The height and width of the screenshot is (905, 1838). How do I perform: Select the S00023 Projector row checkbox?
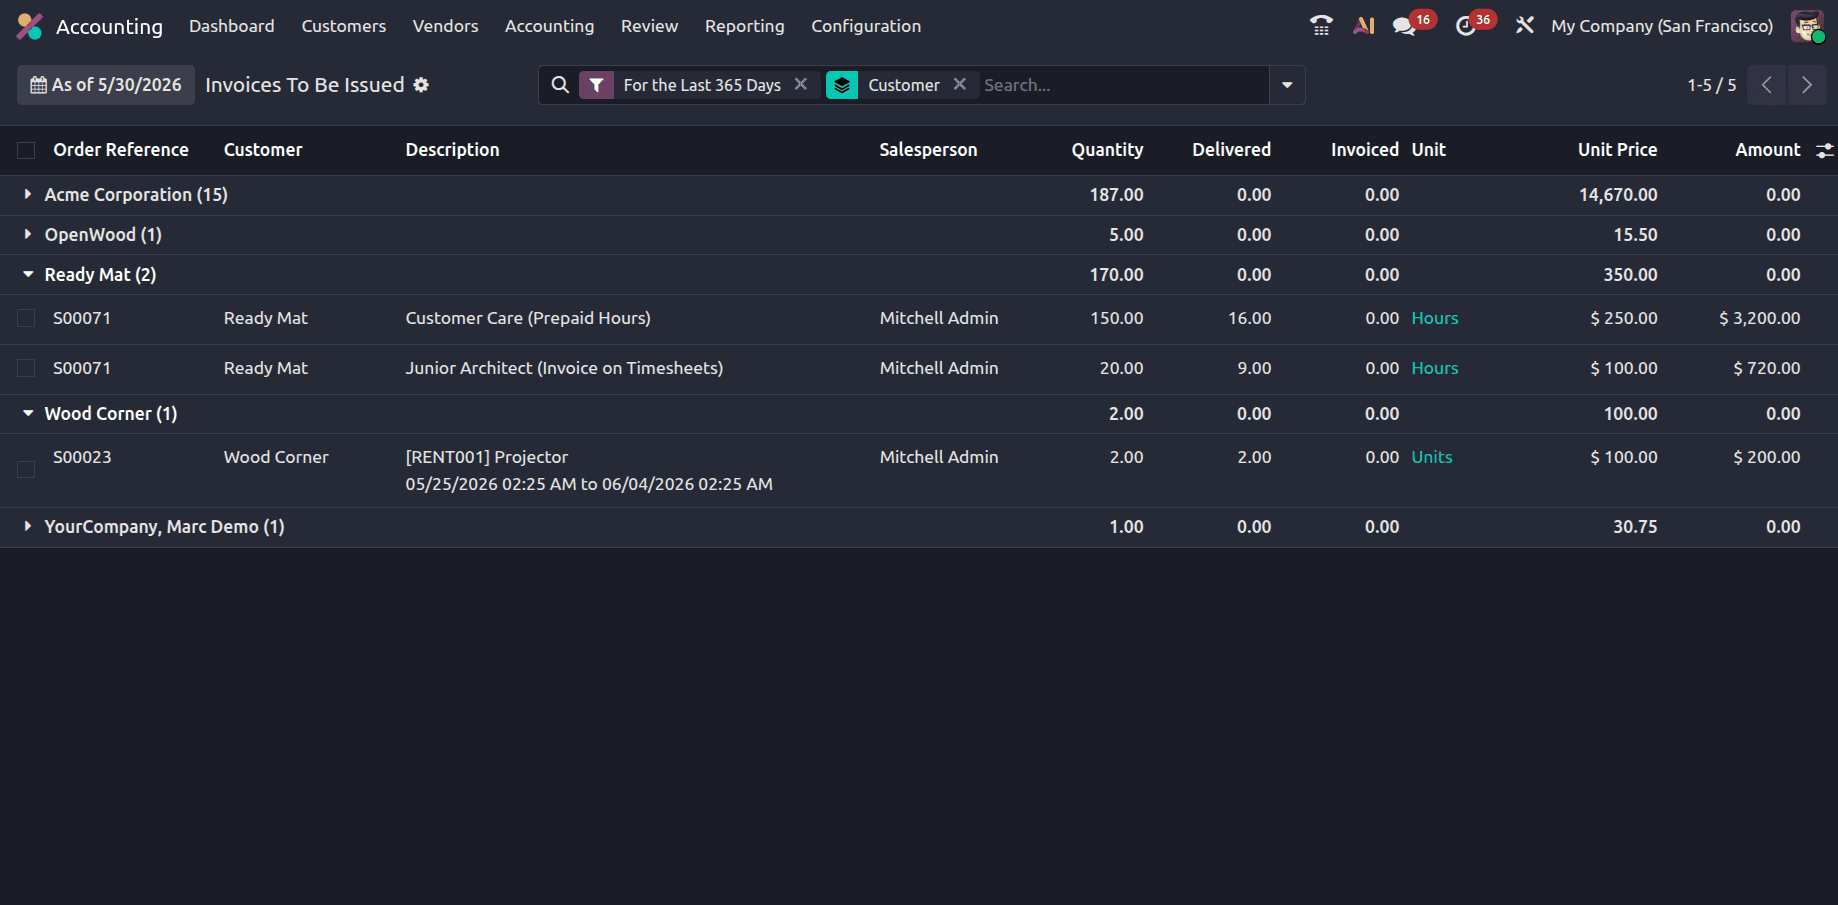tap(26, 469)
